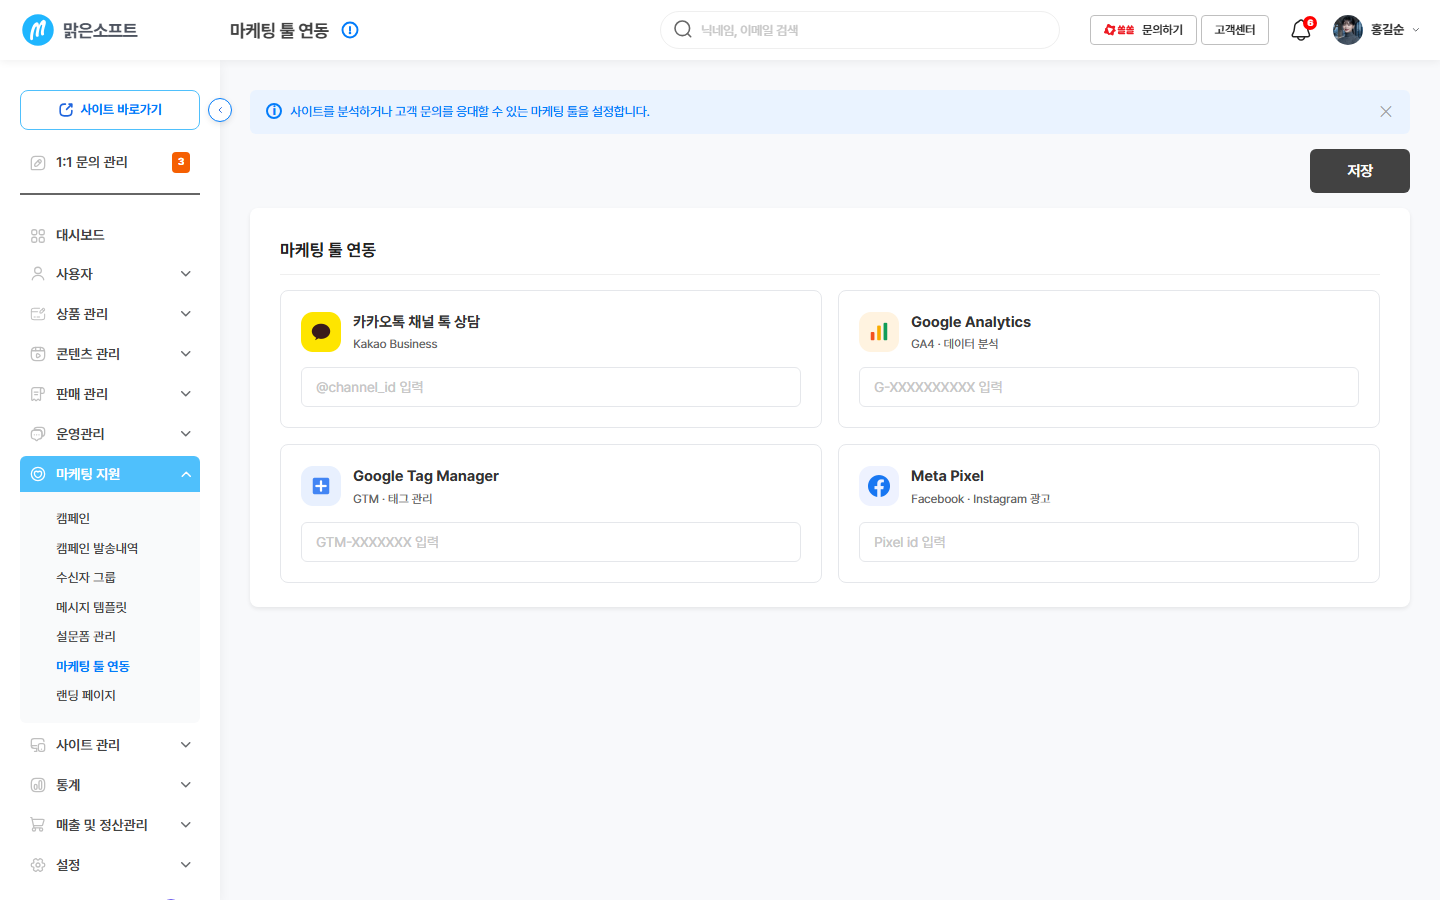Click the Google Tag Manager heading text
Image resolution: width=1440 pixels, height=900 pixels.
pos(426,476)
